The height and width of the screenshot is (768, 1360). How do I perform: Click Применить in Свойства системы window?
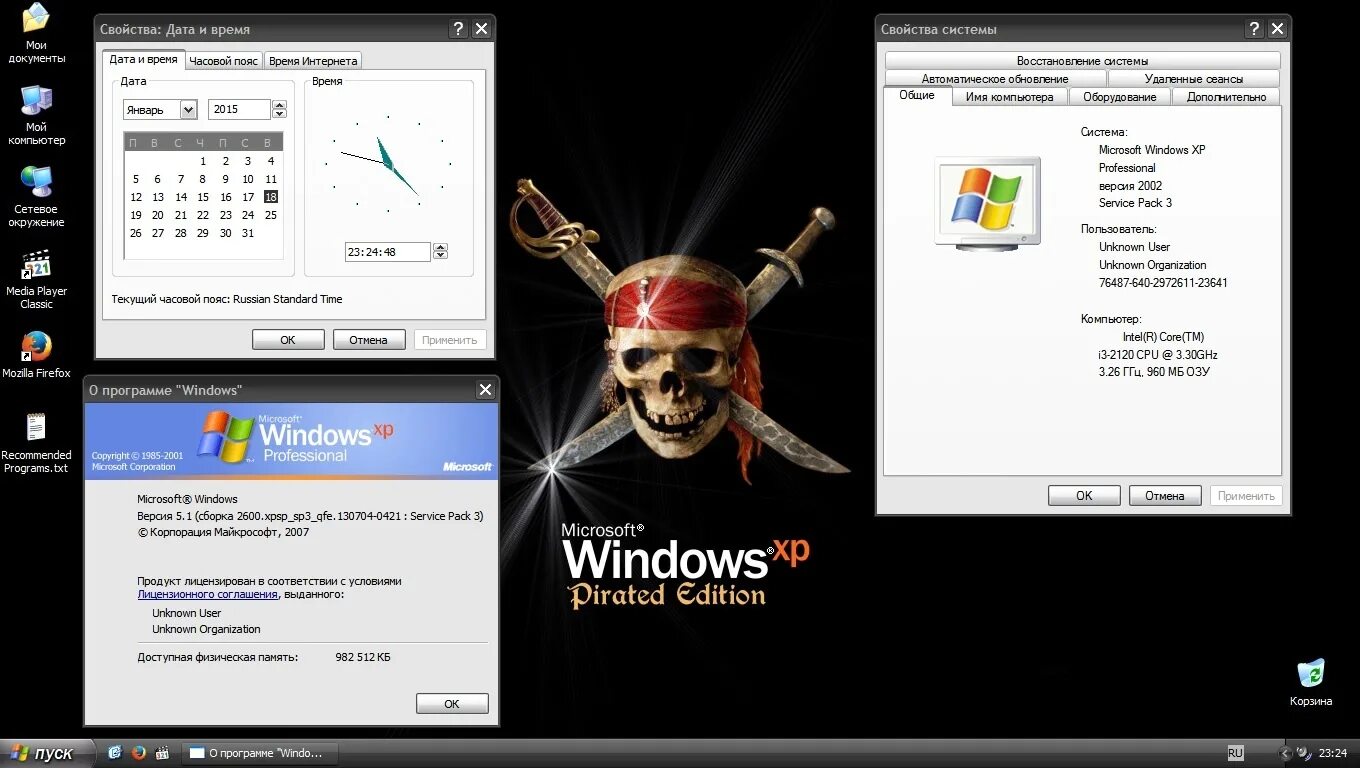[x=1246, y=496]
